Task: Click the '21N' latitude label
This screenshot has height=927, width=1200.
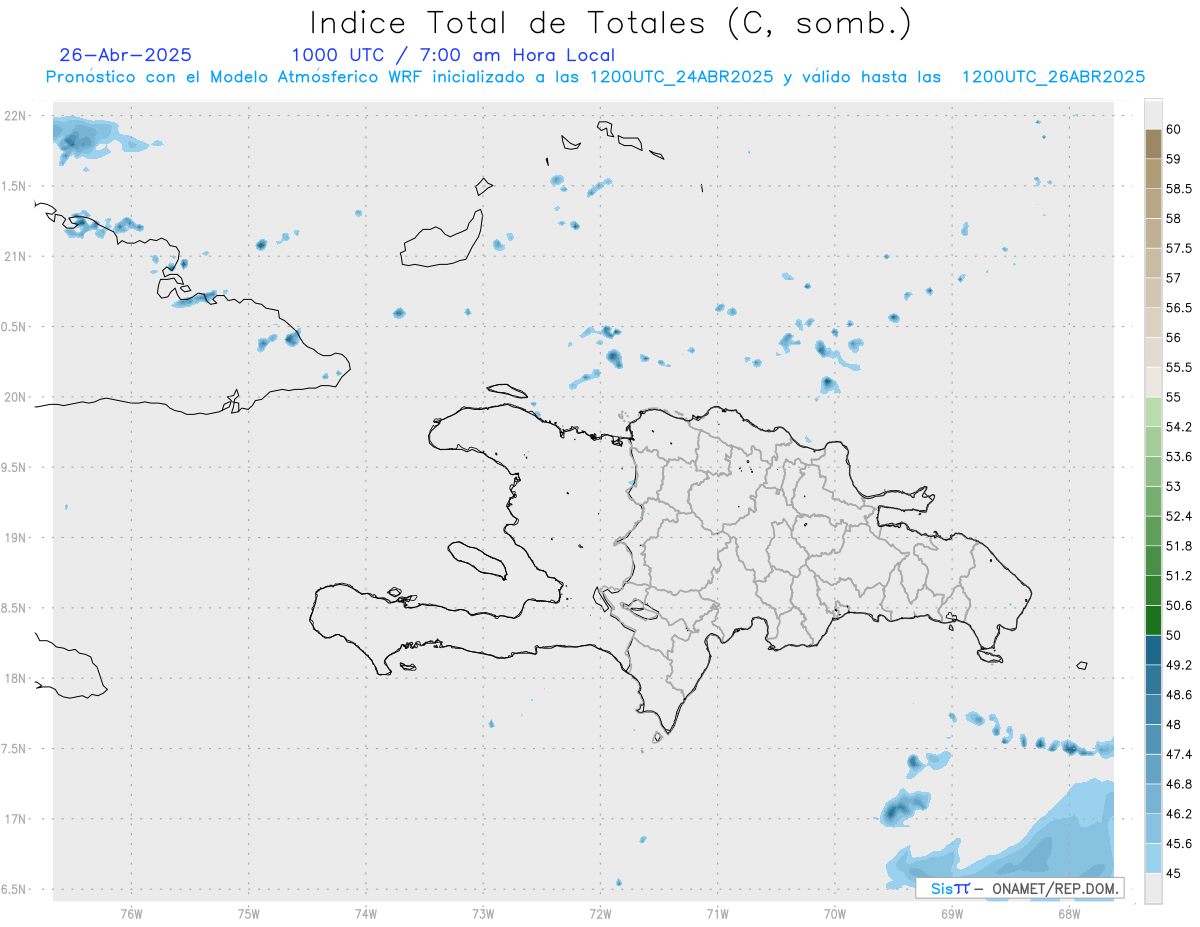Action: (x=17, y=256)
